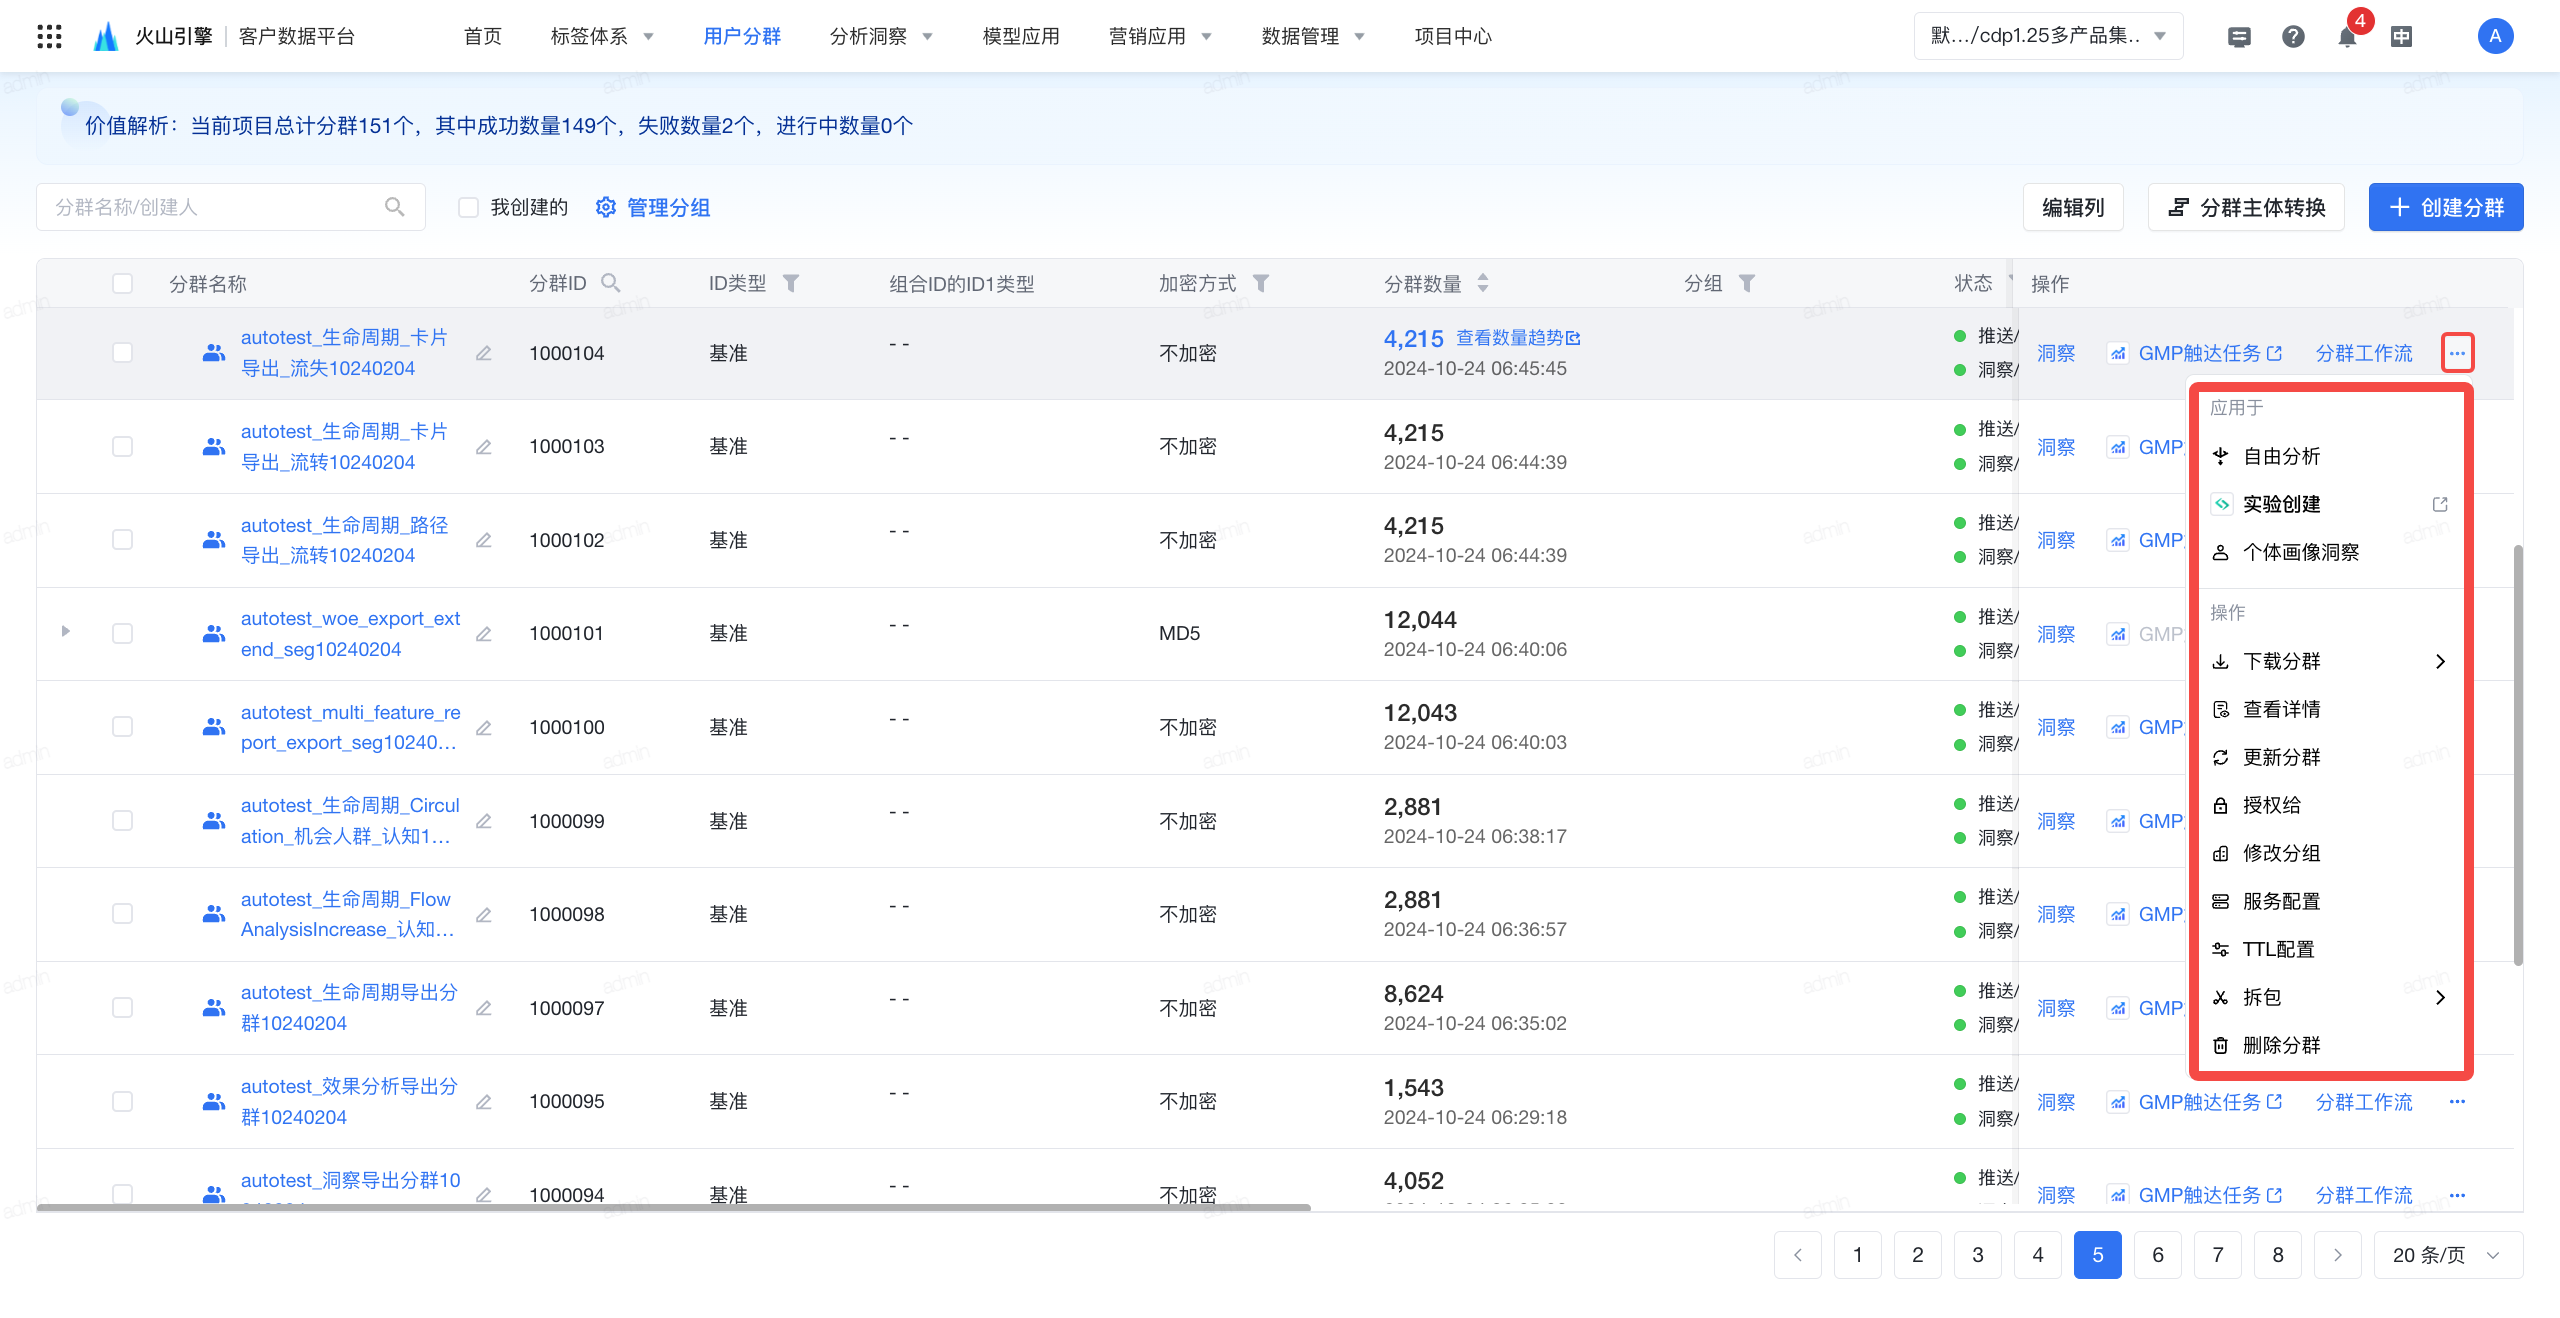Check the row checkbox for 1000102
2560x1318 pixels.
pos(122,540)
